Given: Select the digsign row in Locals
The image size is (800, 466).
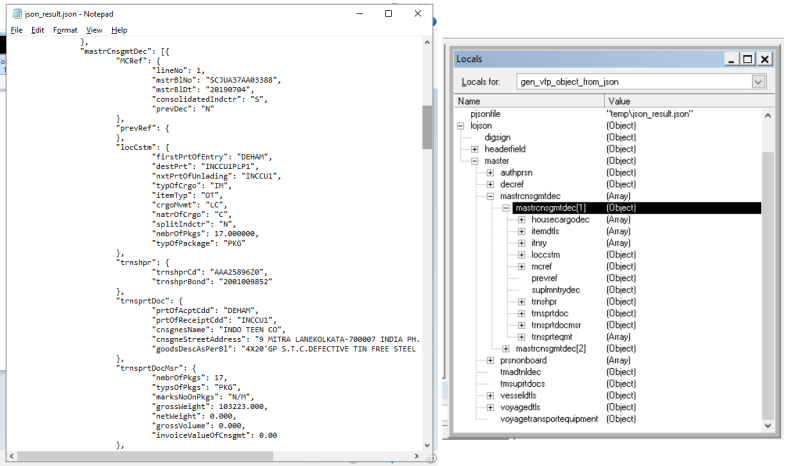Looking at the screenshot, I should [608, 137].
